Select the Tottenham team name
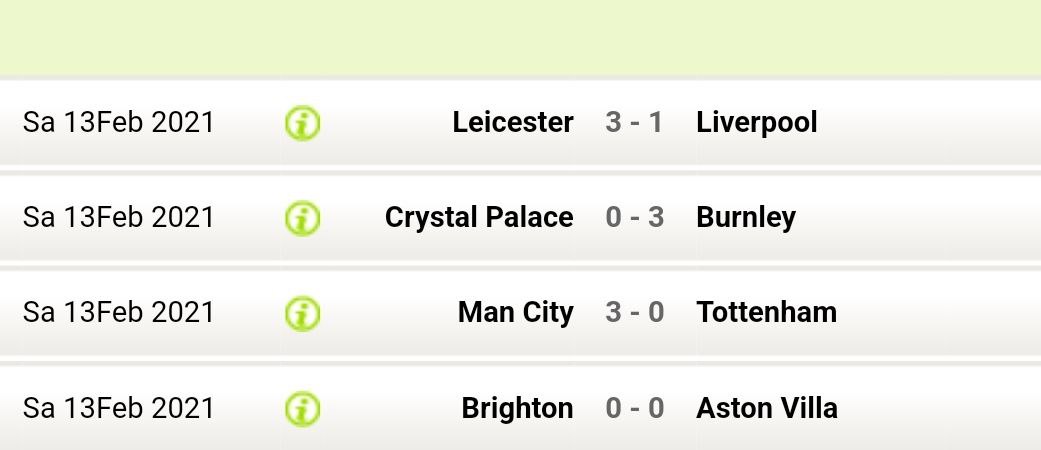Screen dimensions: 1041x450 (x=766, y=312)
